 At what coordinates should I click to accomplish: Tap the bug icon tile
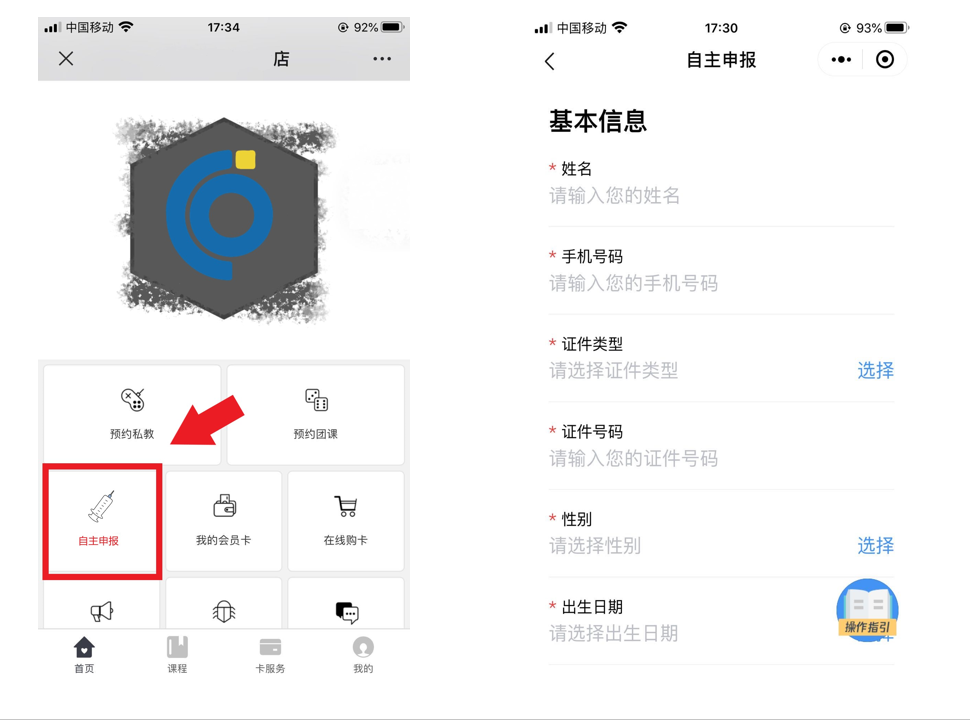pos(224,612)
